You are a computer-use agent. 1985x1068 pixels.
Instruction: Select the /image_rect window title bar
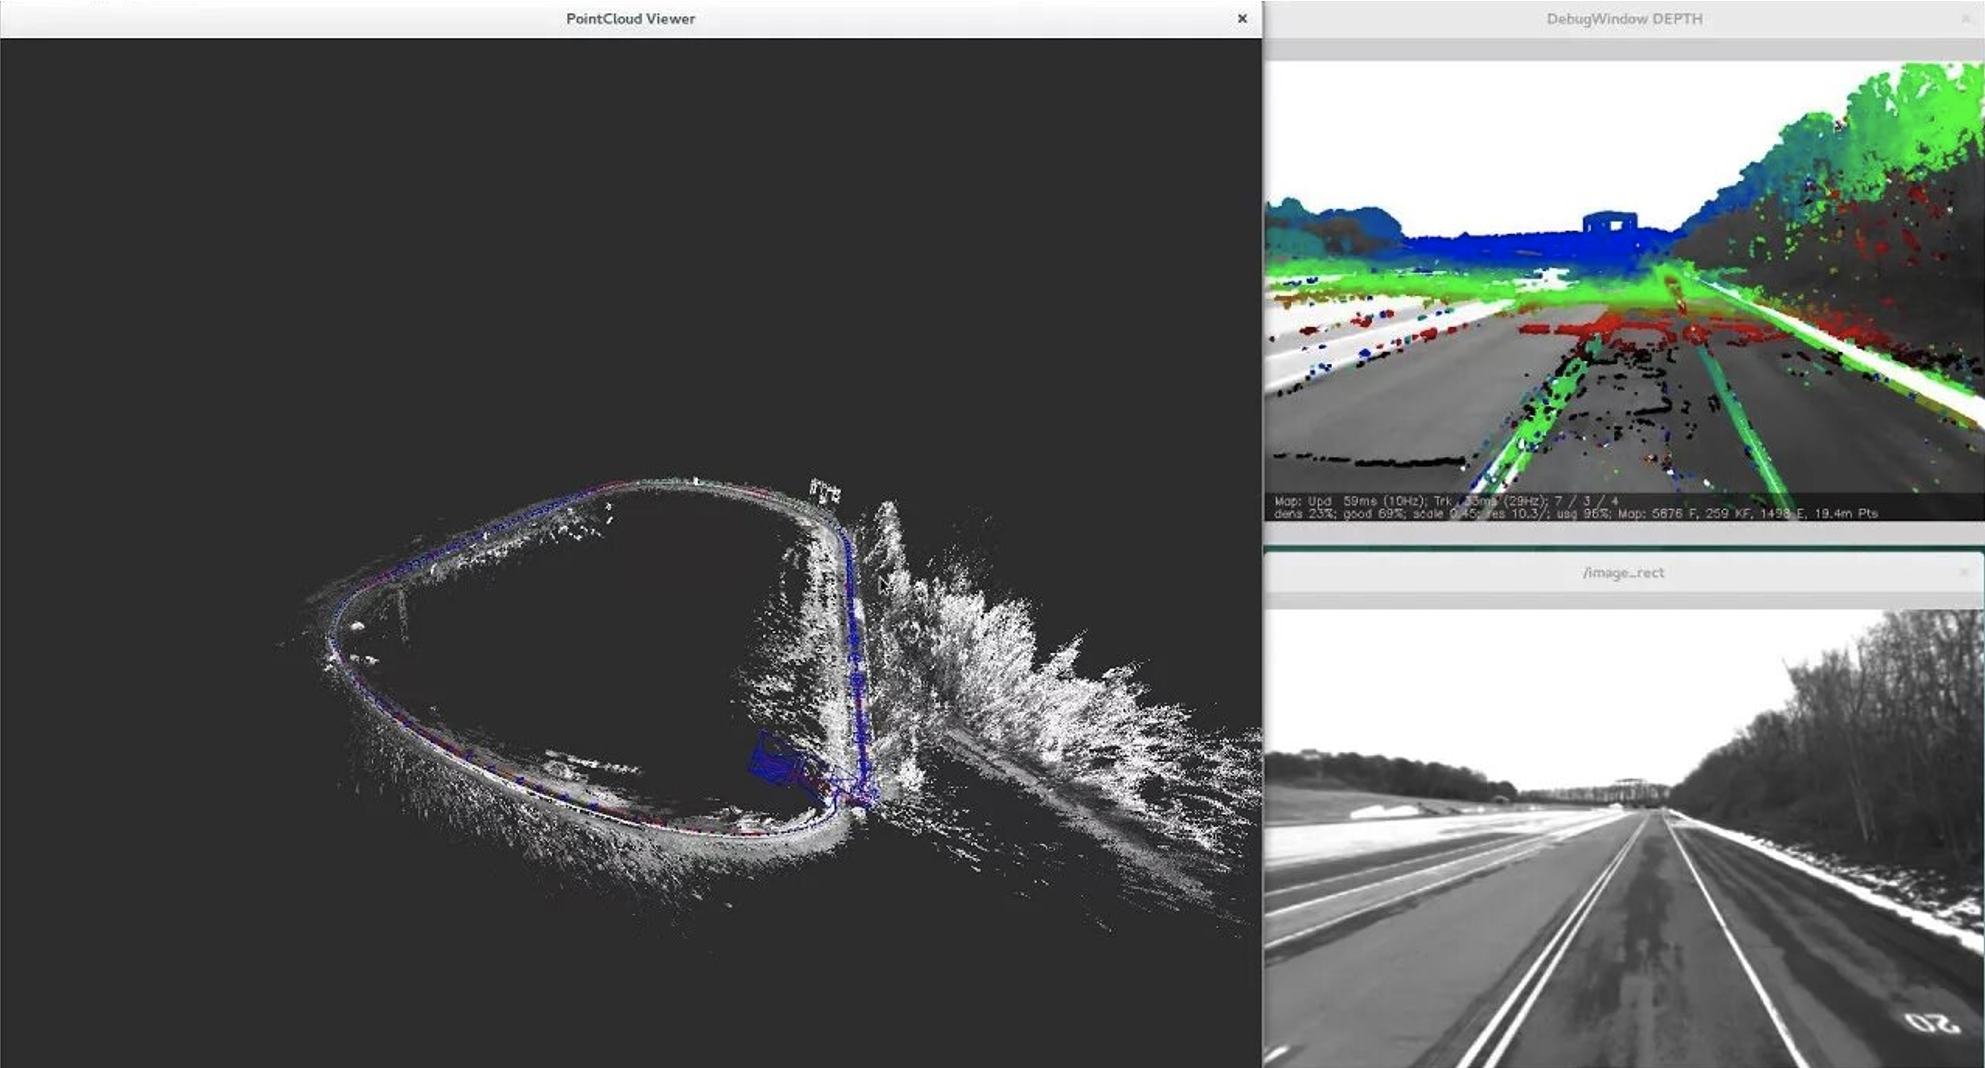tap(1624, 573)
